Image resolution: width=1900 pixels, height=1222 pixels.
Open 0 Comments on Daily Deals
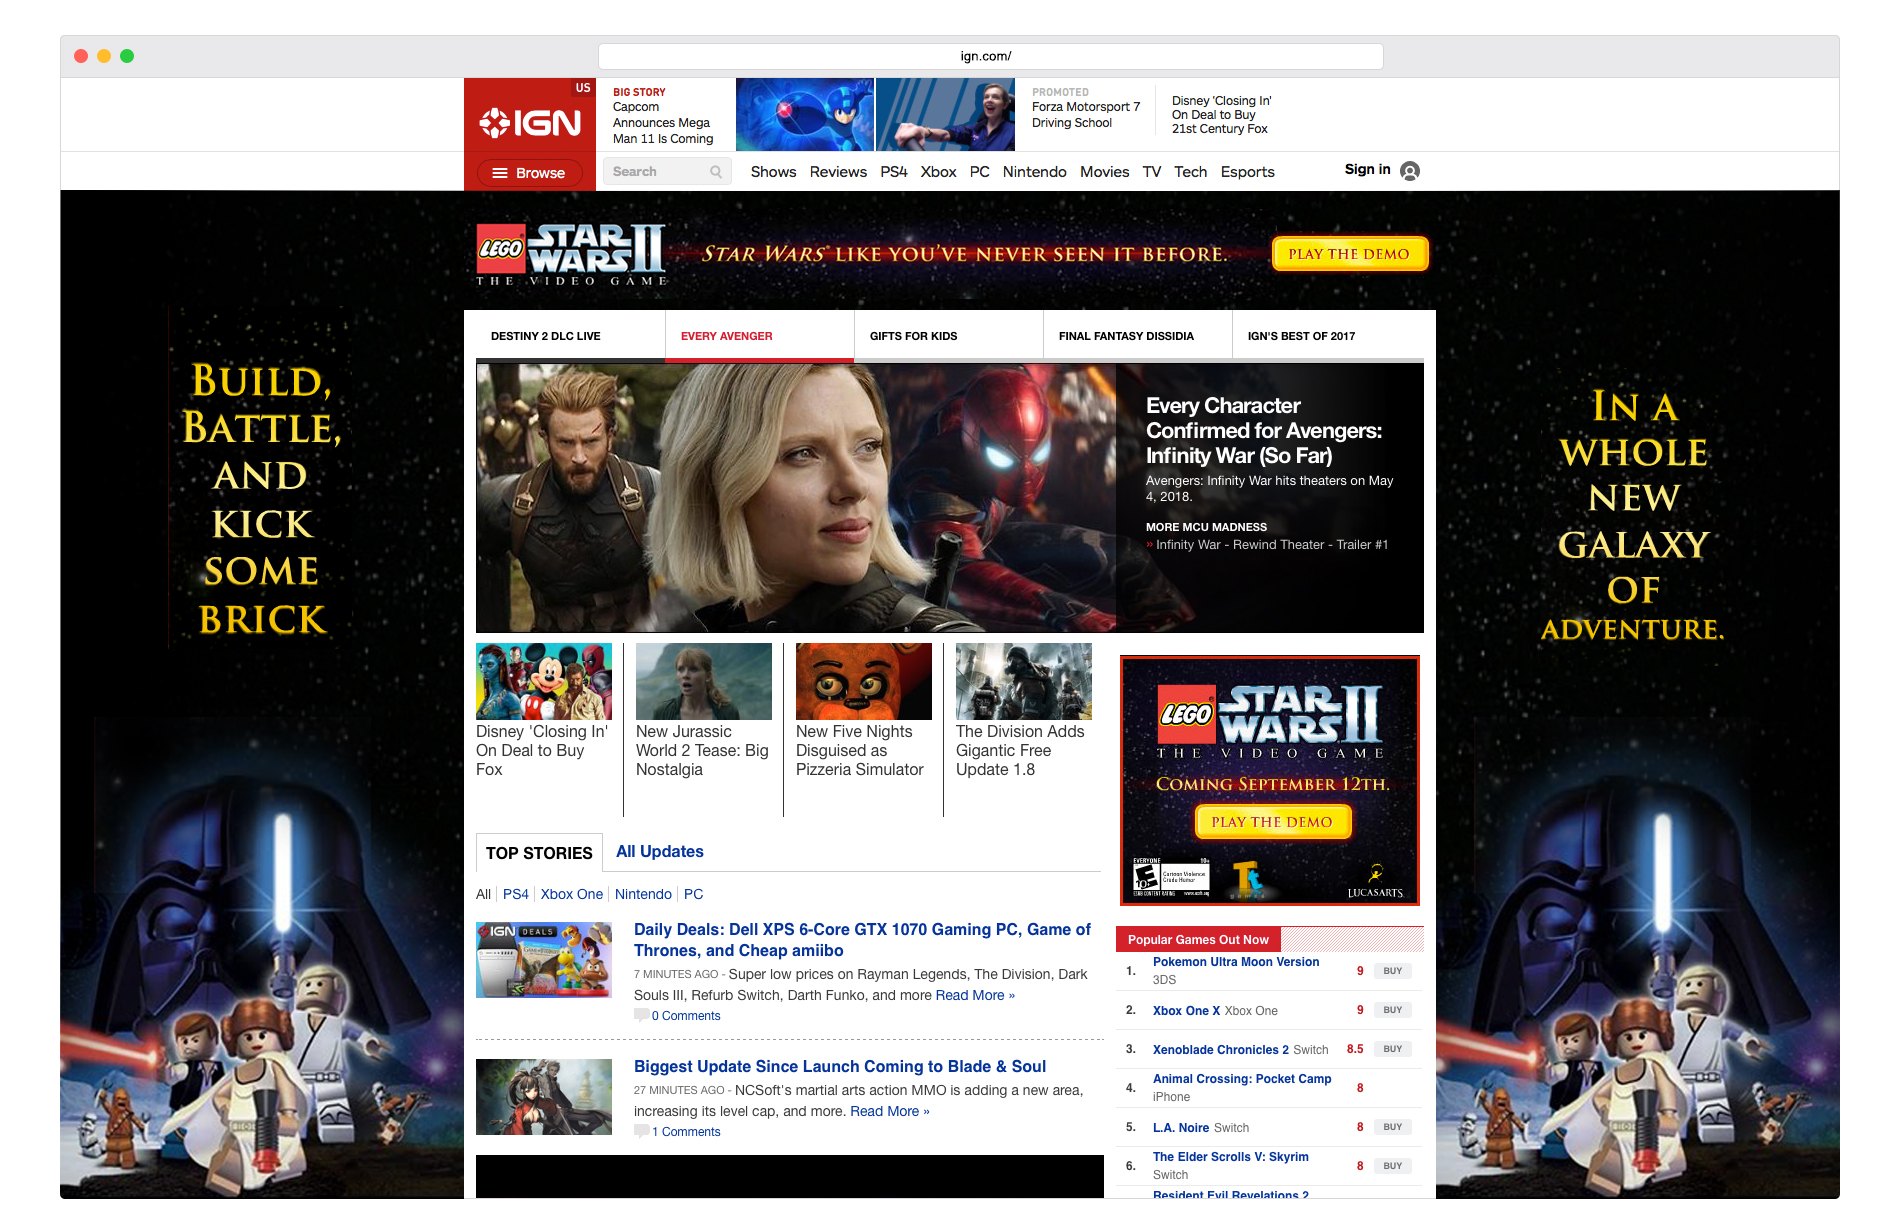686,1016
